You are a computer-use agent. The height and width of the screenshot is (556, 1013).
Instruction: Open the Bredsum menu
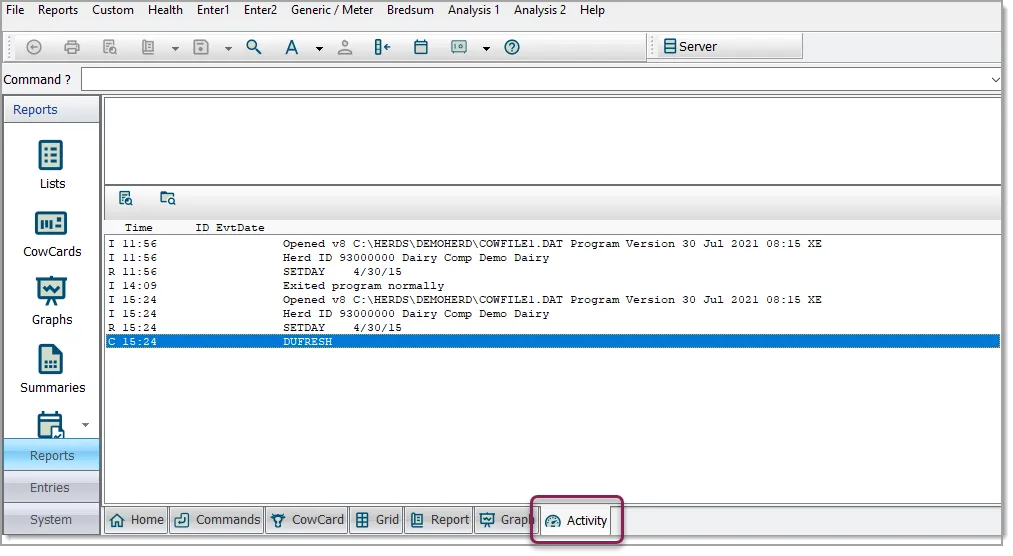point(410,10)
